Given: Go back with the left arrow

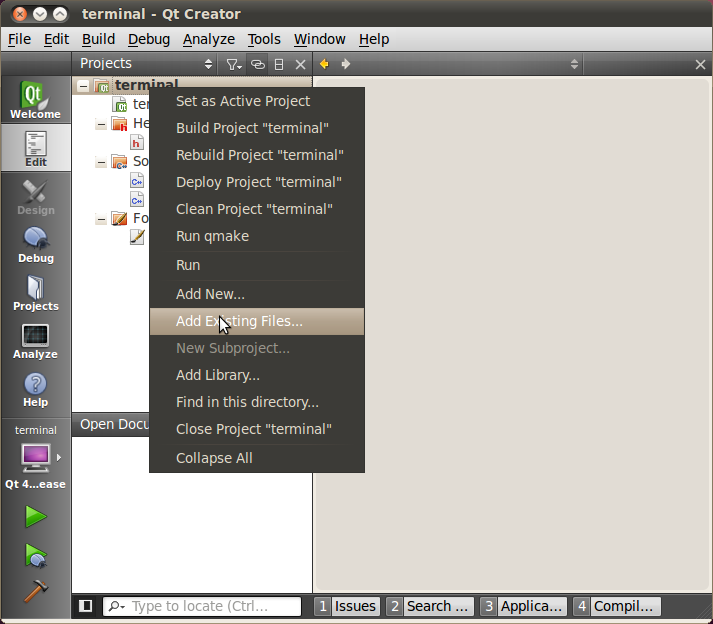Looking at the screenshot, I should click(324, 64).
